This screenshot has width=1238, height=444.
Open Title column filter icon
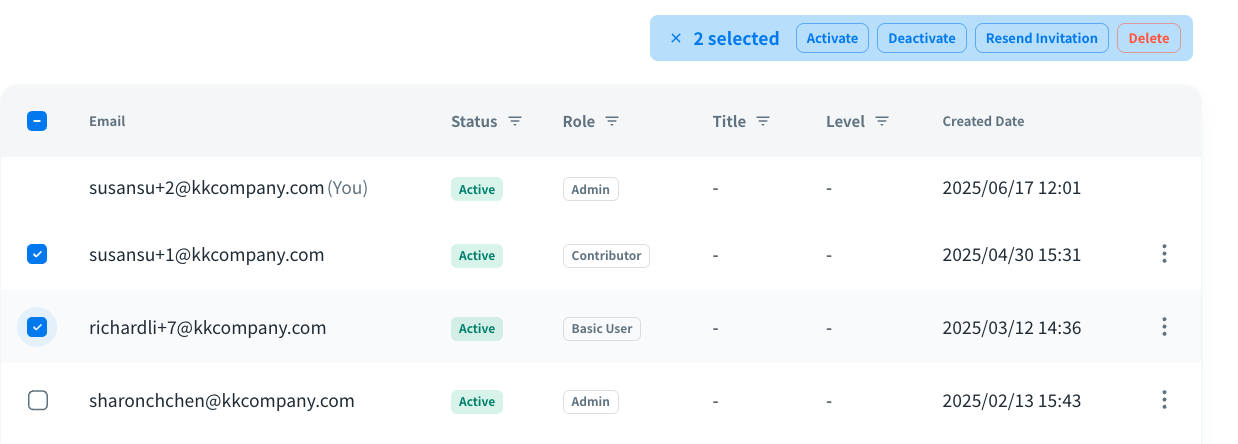click(x=763, y=121)
